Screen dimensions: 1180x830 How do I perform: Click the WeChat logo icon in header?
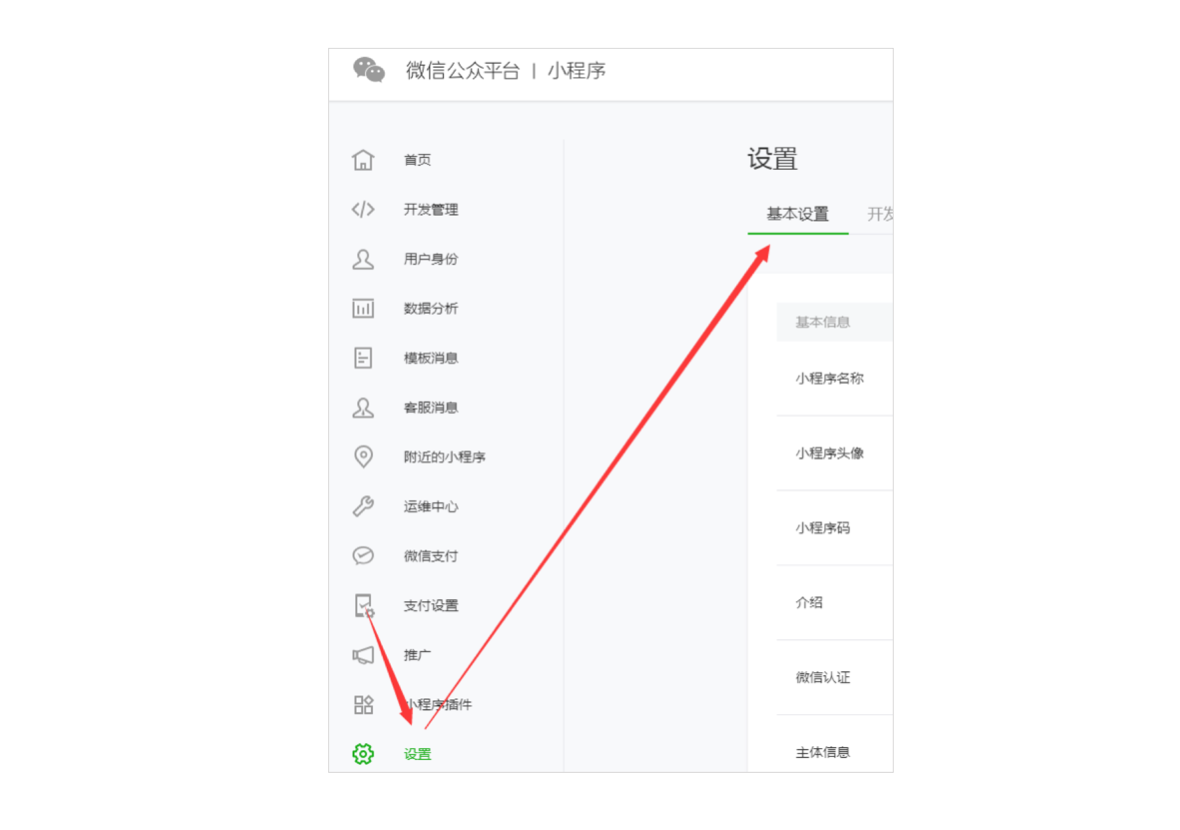coord(369,70)
